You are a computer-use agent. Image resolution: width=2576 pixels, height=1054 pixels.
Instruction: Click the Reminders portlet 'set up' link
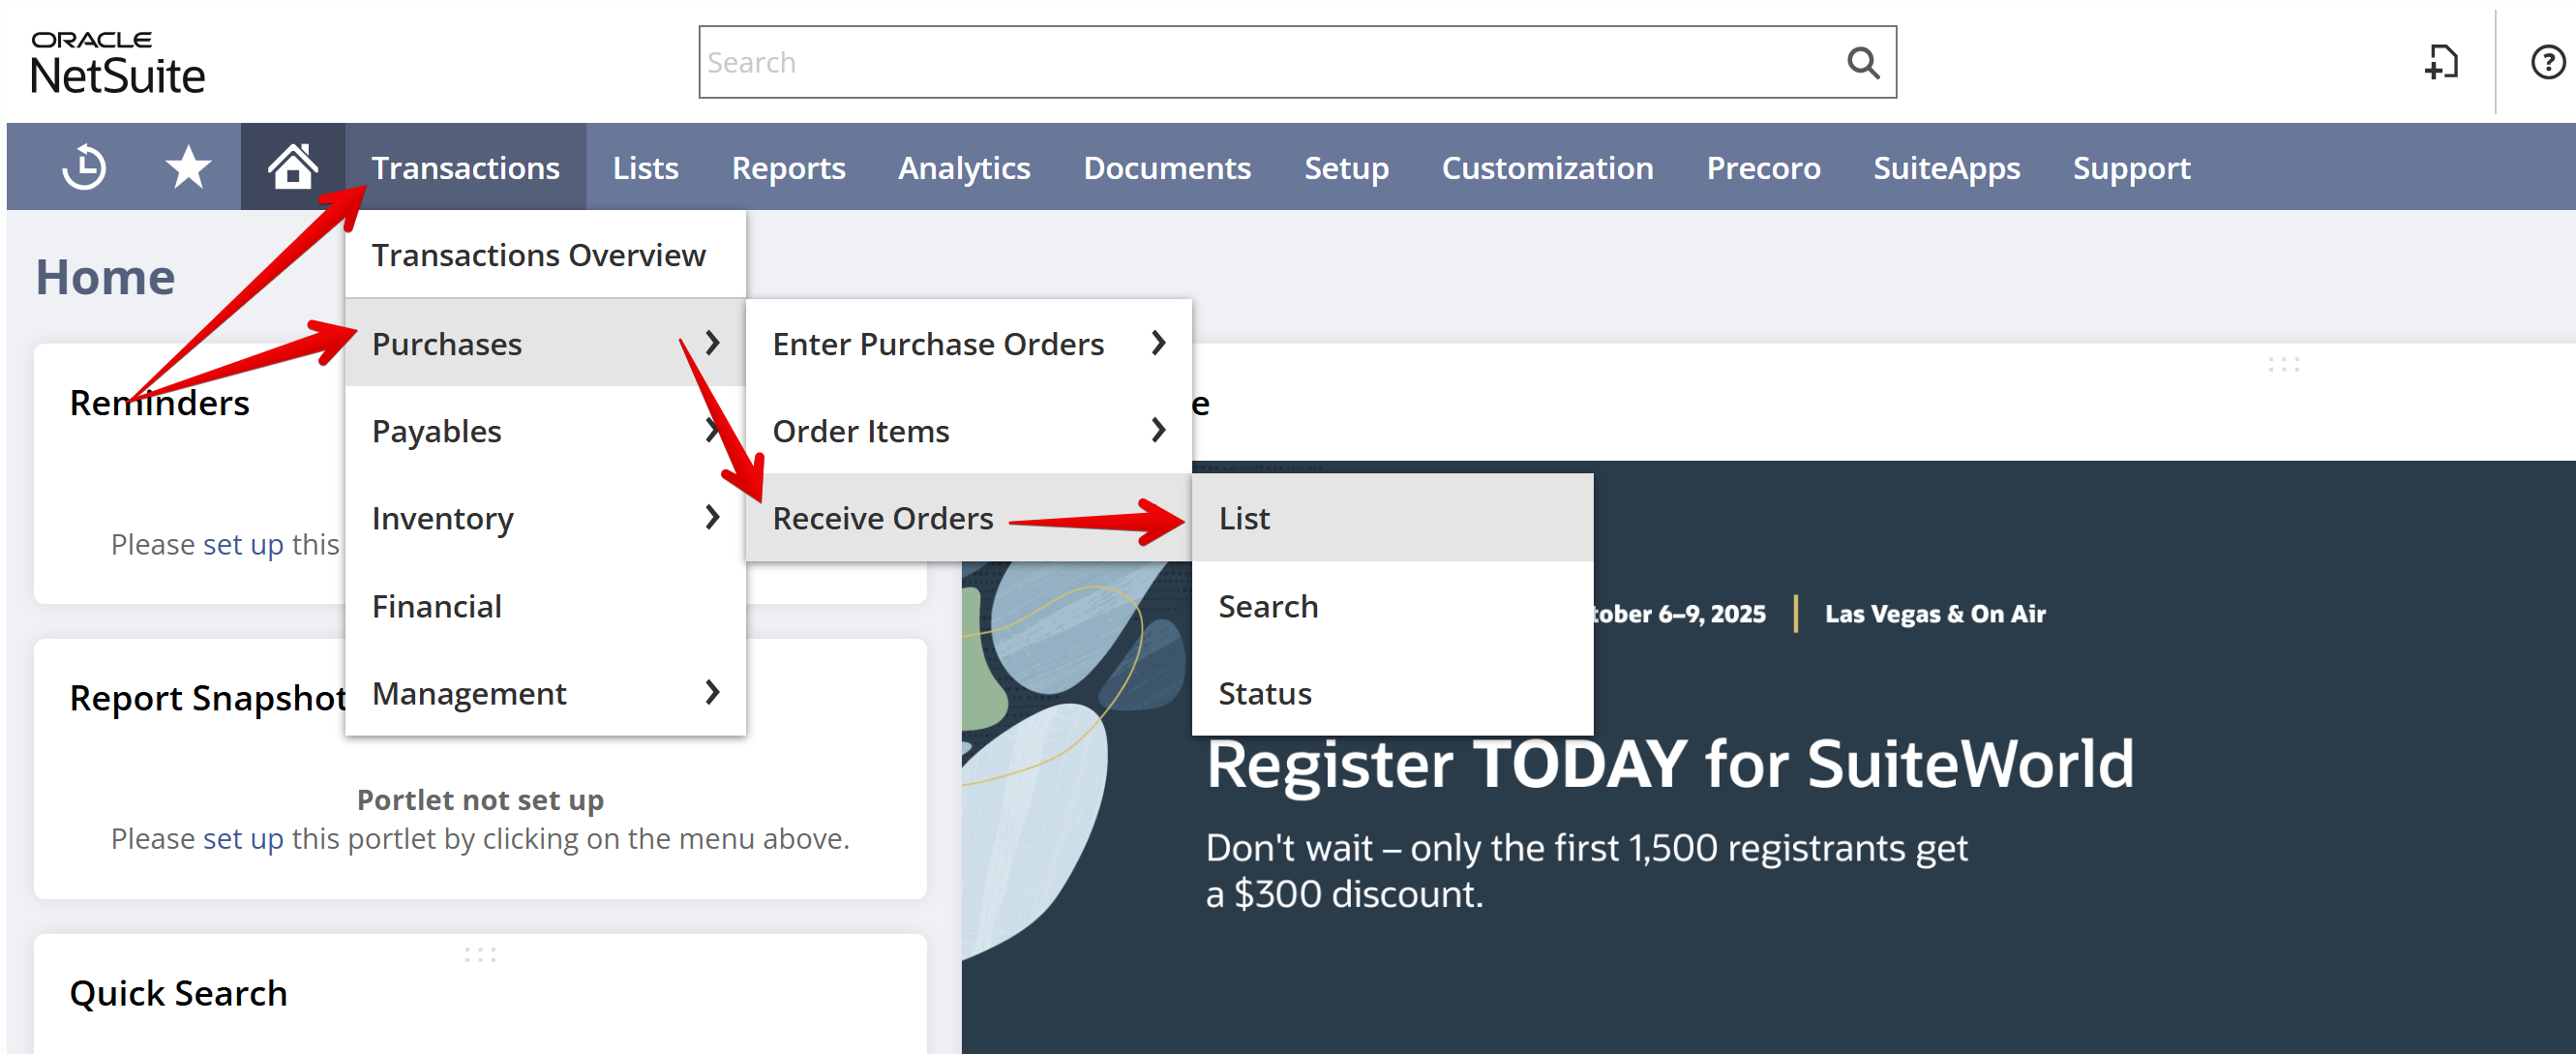[x=243, y=544]
